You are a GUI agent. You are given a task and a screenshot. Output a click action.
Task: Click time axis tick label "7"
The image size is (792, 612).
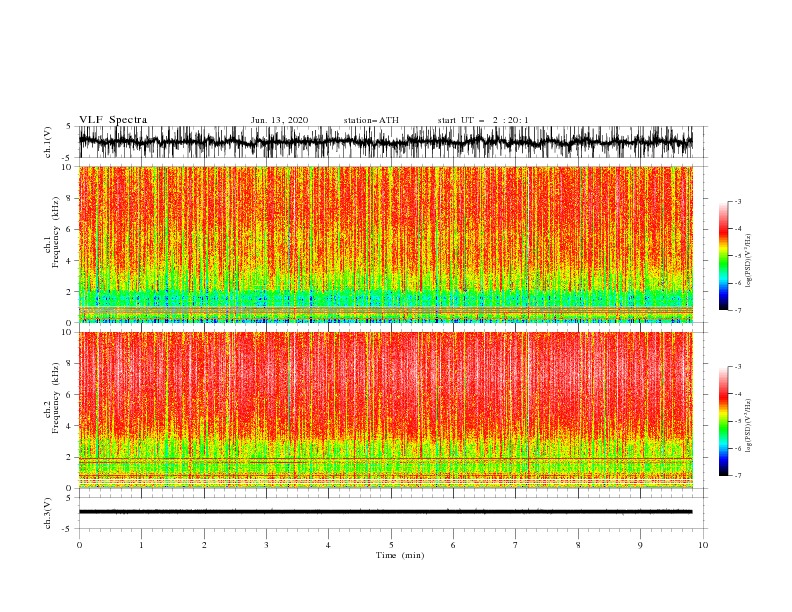point(516,545)
